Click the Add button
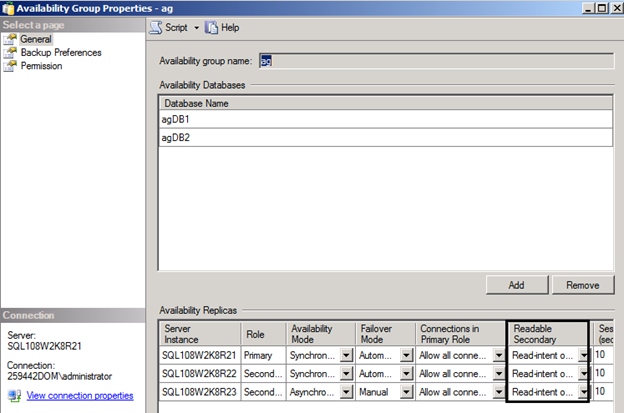This screenshot has height=413, width=624. click(516, 284)
